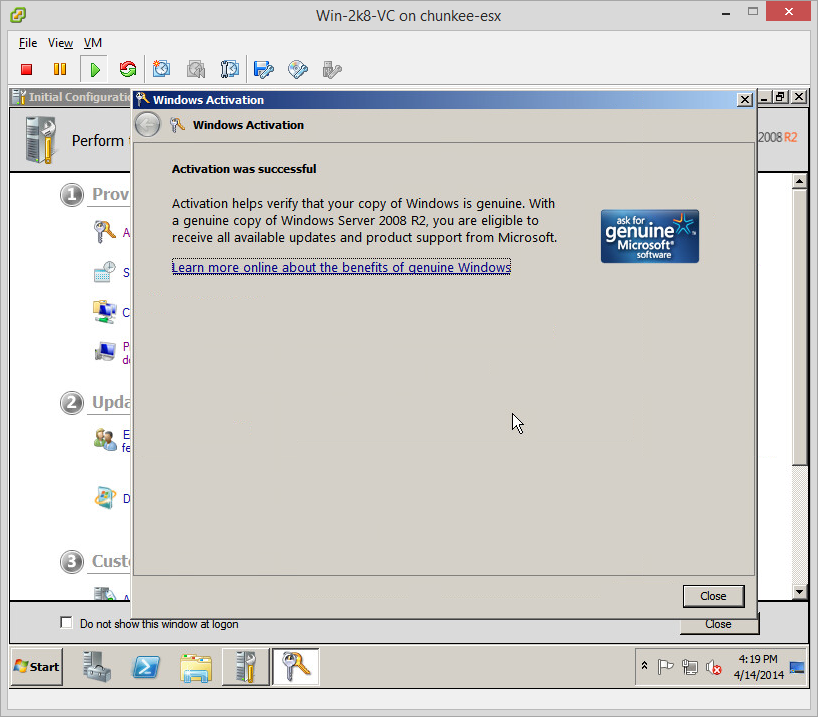Show hidden system tray icons
The width and height of the screenshot is (818, 717).
(645, 666)
